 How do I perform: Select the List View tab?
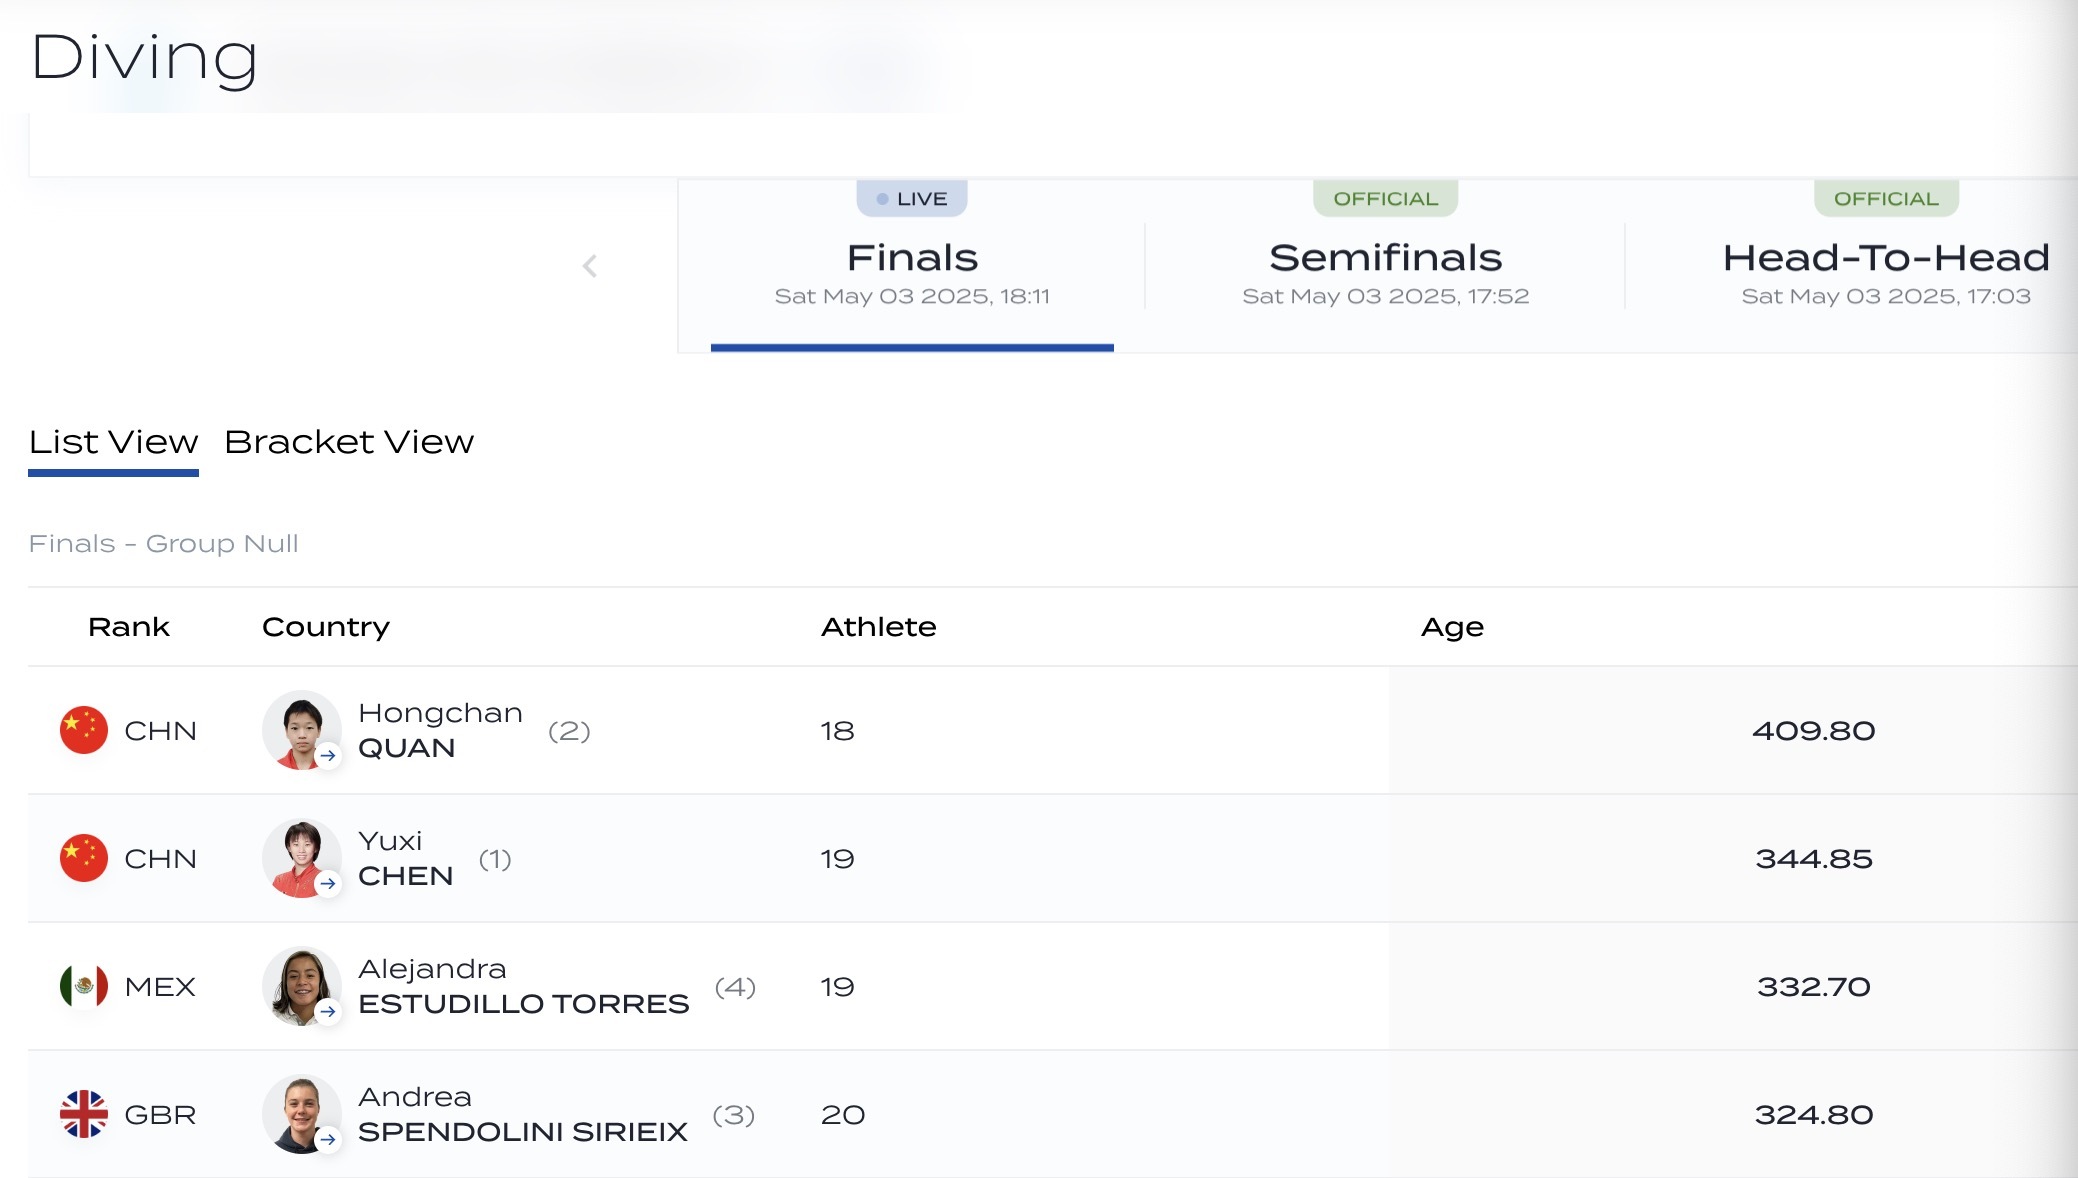tap(113, 442)
